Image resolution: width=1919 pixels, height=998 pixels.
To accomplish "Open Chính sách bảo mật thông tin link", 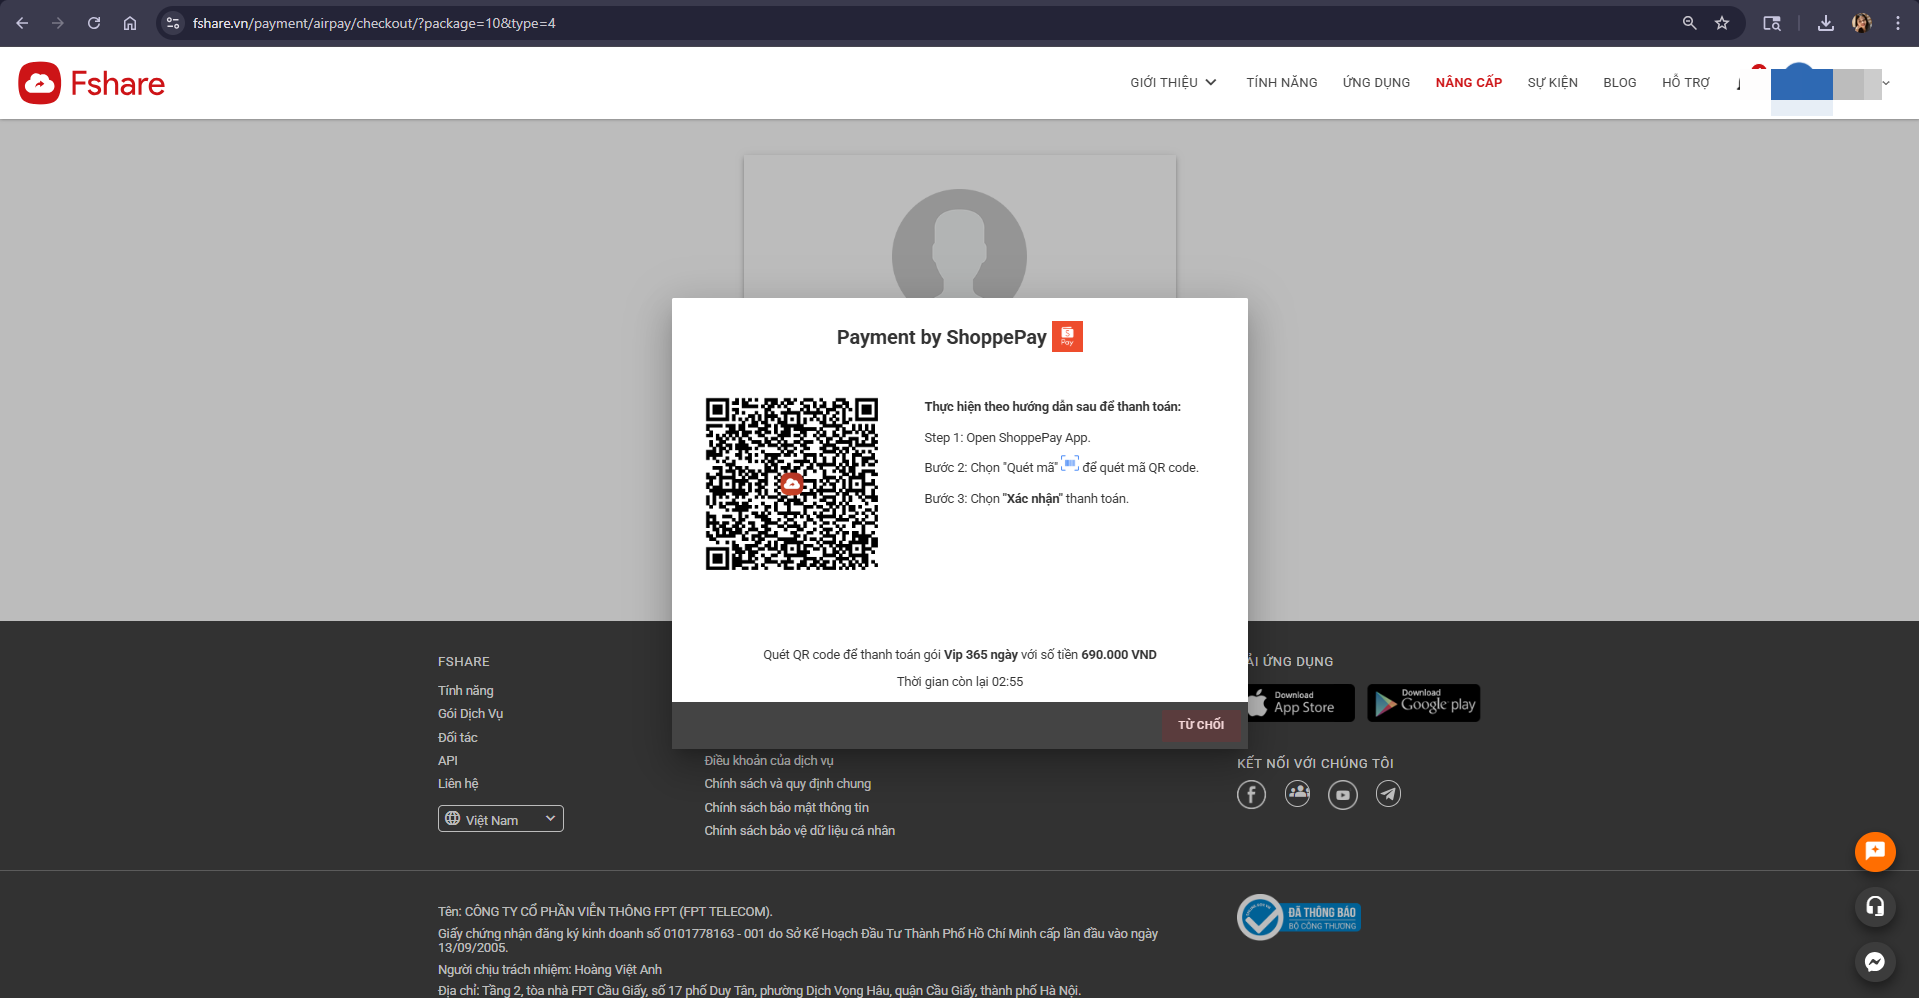I will 787,808.
